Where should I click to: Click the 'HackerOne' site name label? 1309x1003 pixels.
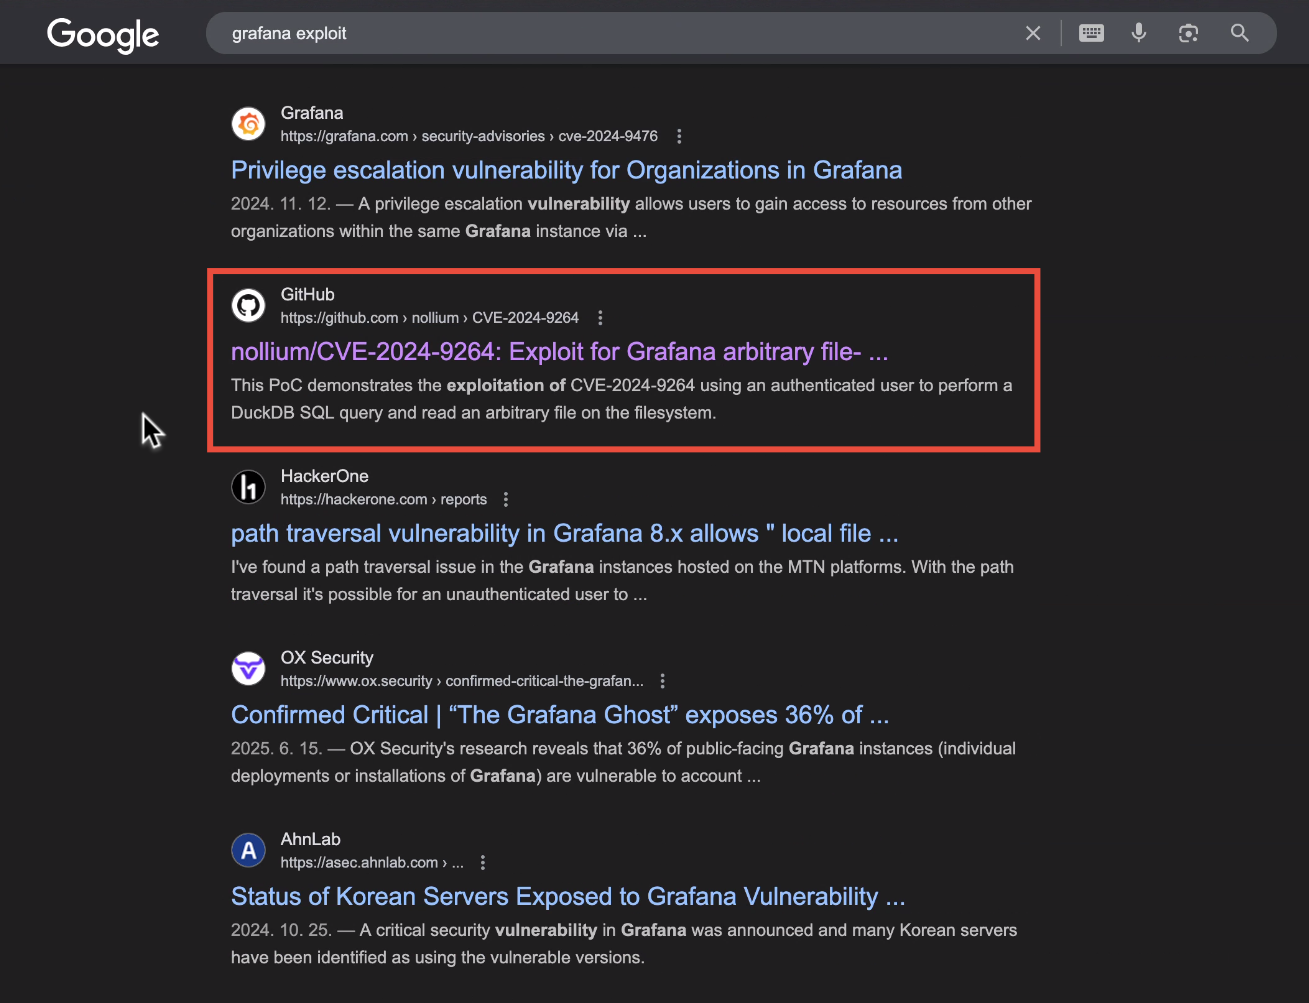(x=325, y=476)
